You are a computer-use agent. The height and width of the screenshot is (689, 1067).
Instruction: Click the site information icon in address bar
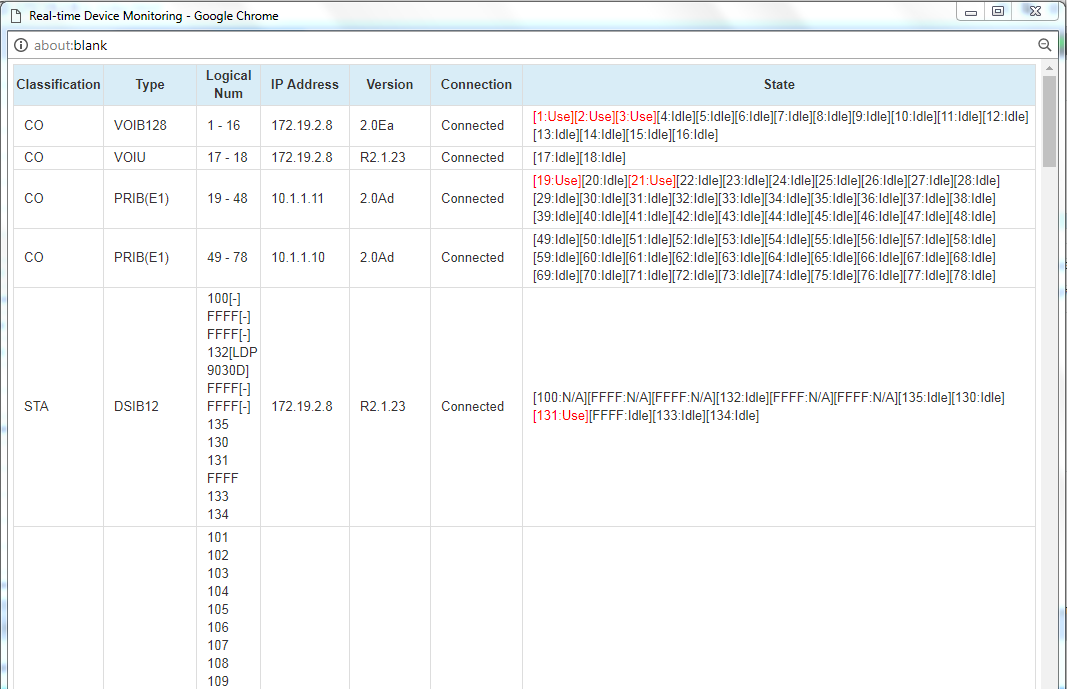(21, 45)
